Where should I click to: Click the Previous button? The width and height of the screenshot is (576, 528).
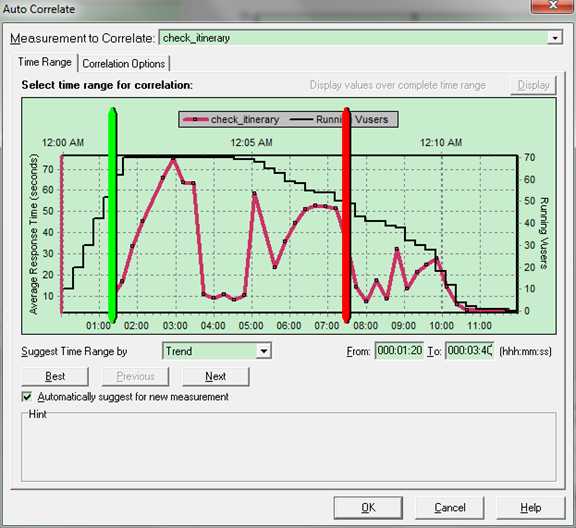pos(135,376)
